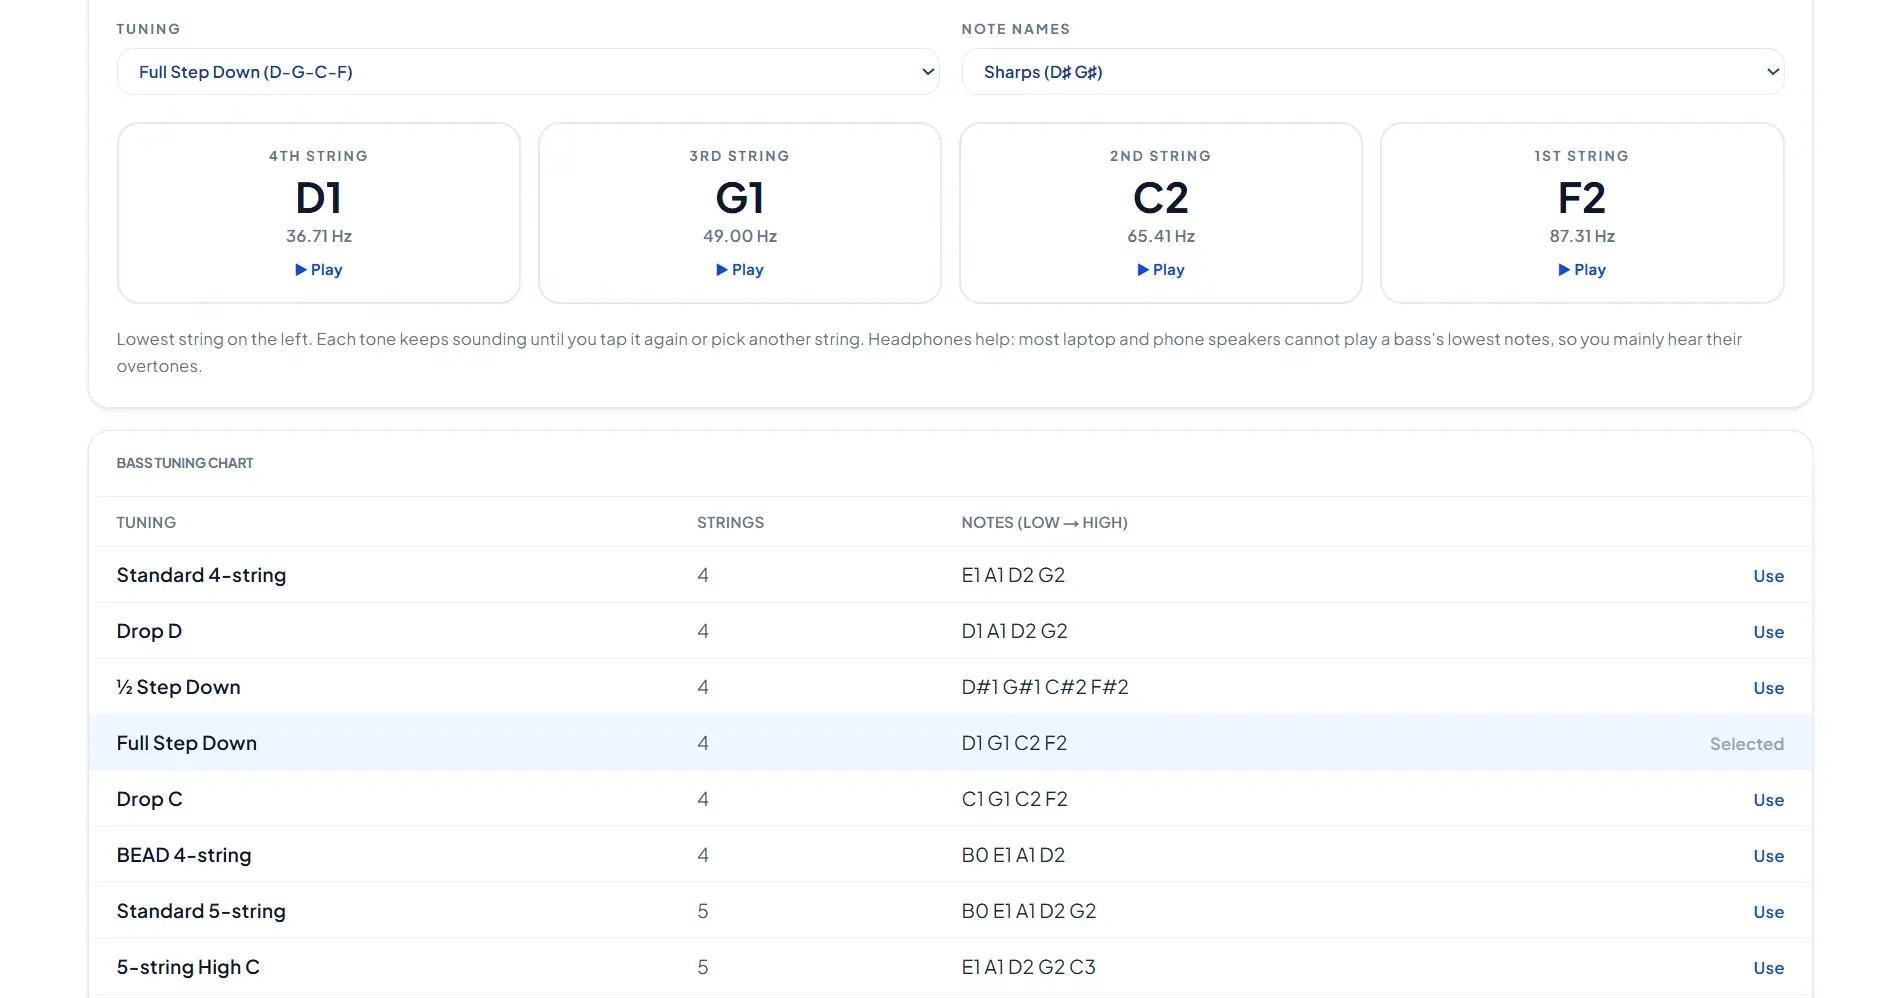Image resolution: width=1897 pixels, height=998 pixels.
Task: Click the 87.31 Hz frequency value
Action: click(1582, 236)
